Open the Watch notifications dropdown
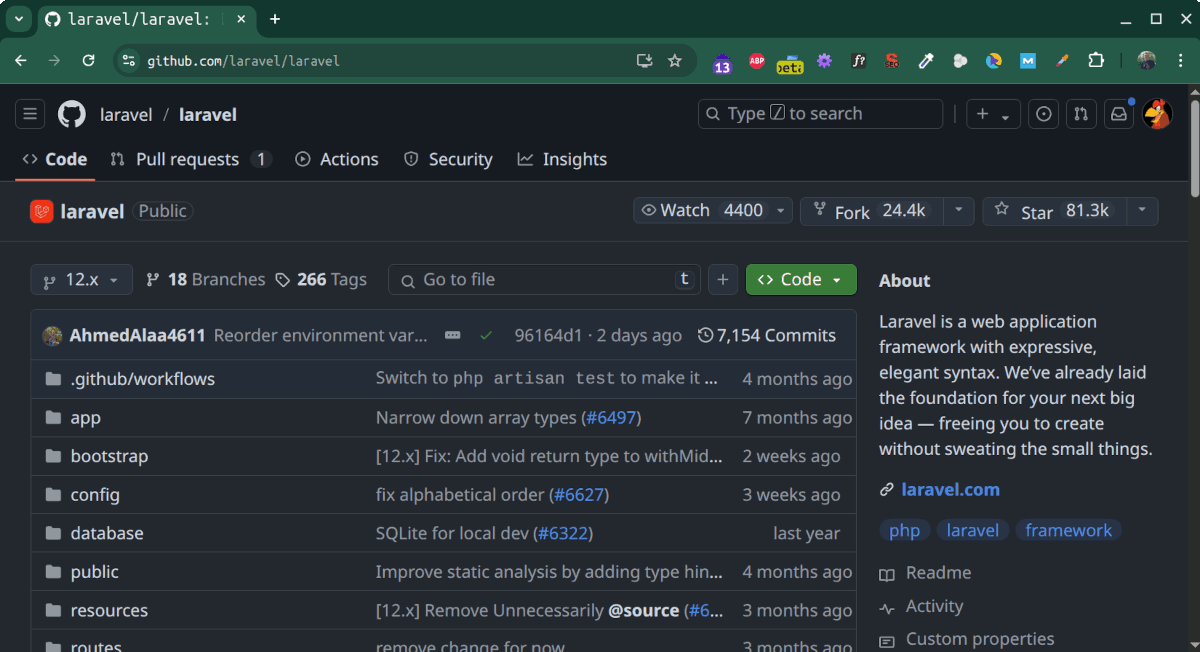Screen dimensions: 1200x652 tap(713, 211)
